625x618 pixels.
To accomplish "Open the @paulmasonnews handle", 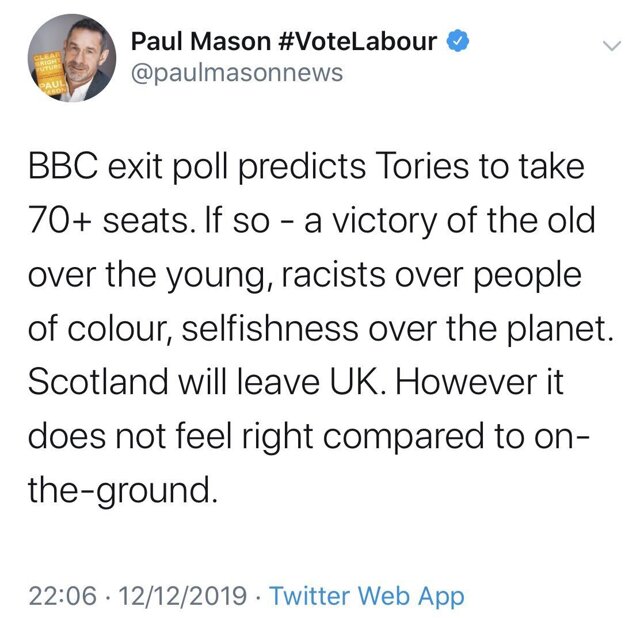I will tap(237, 73).
